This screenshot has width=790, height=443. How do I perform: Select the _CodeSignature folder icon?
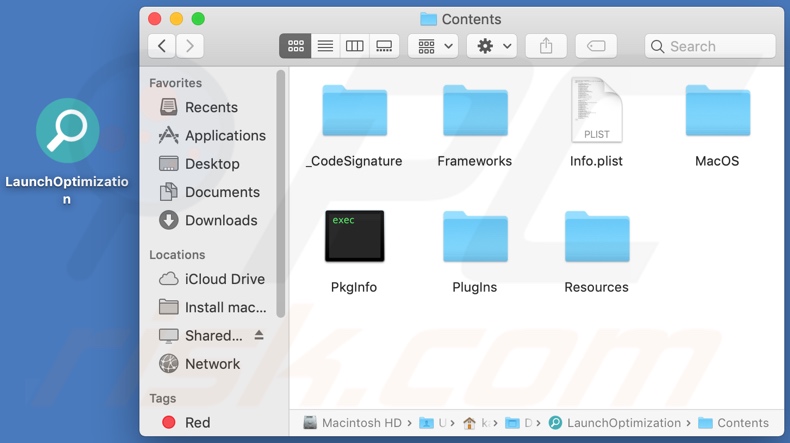click(x=355, y=111)
